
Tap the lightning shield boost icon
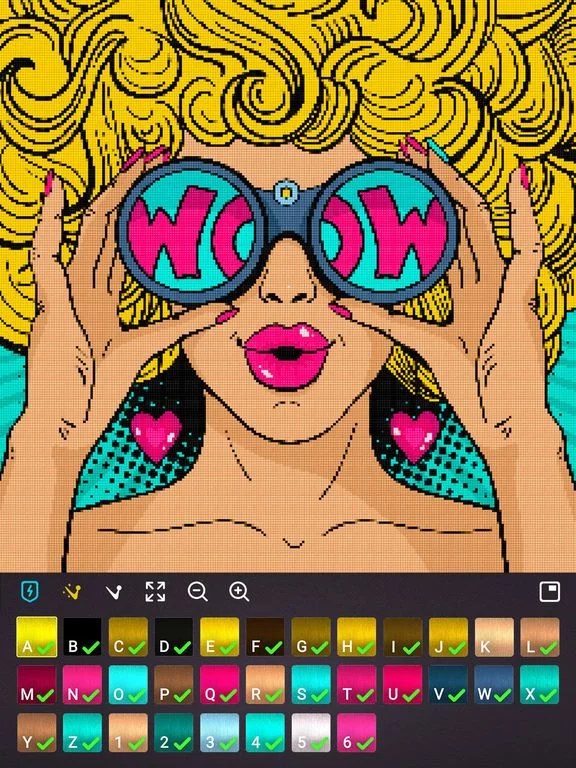click(30, 591)
